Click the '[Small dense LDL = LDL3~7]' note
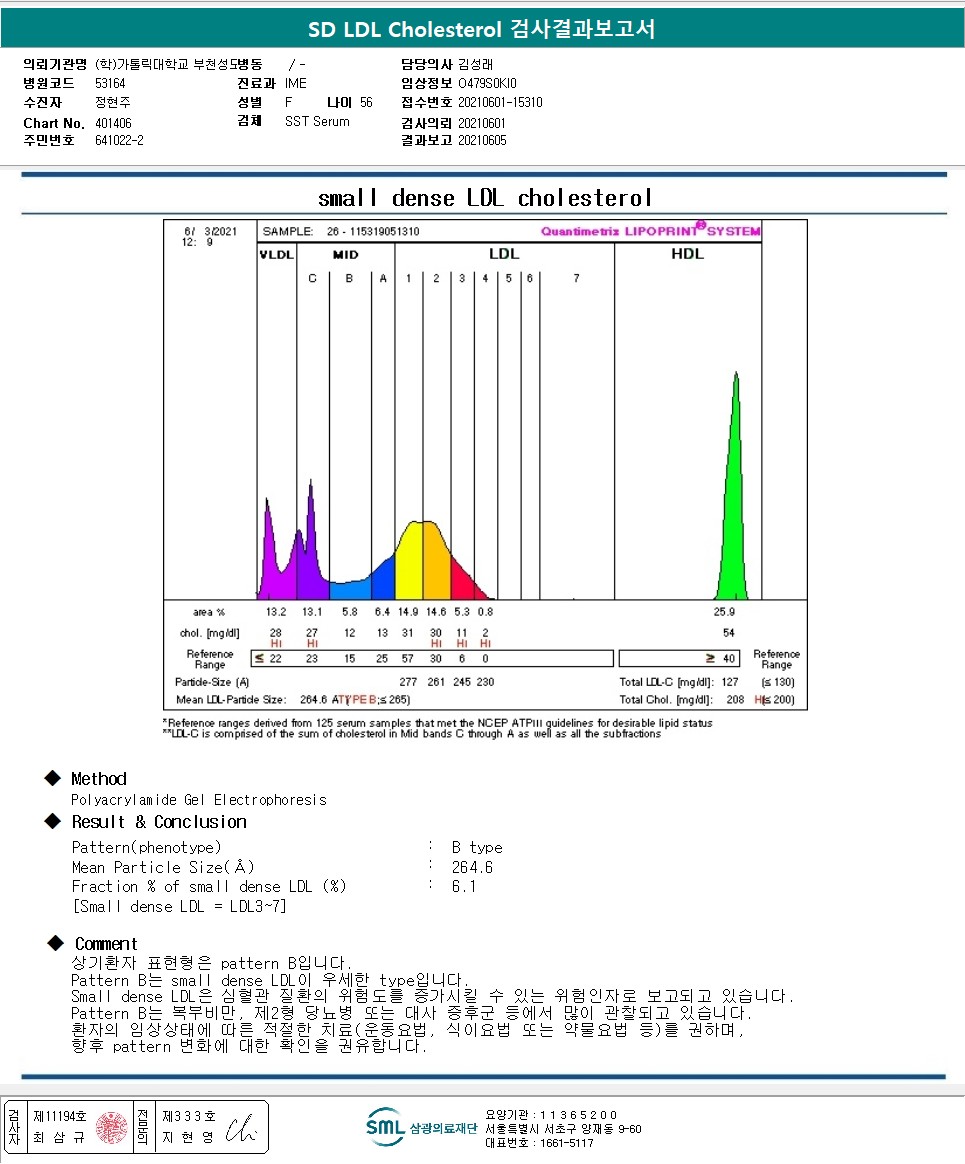The width and height of the screenshot is (965, 1164). tap(179, 906)
